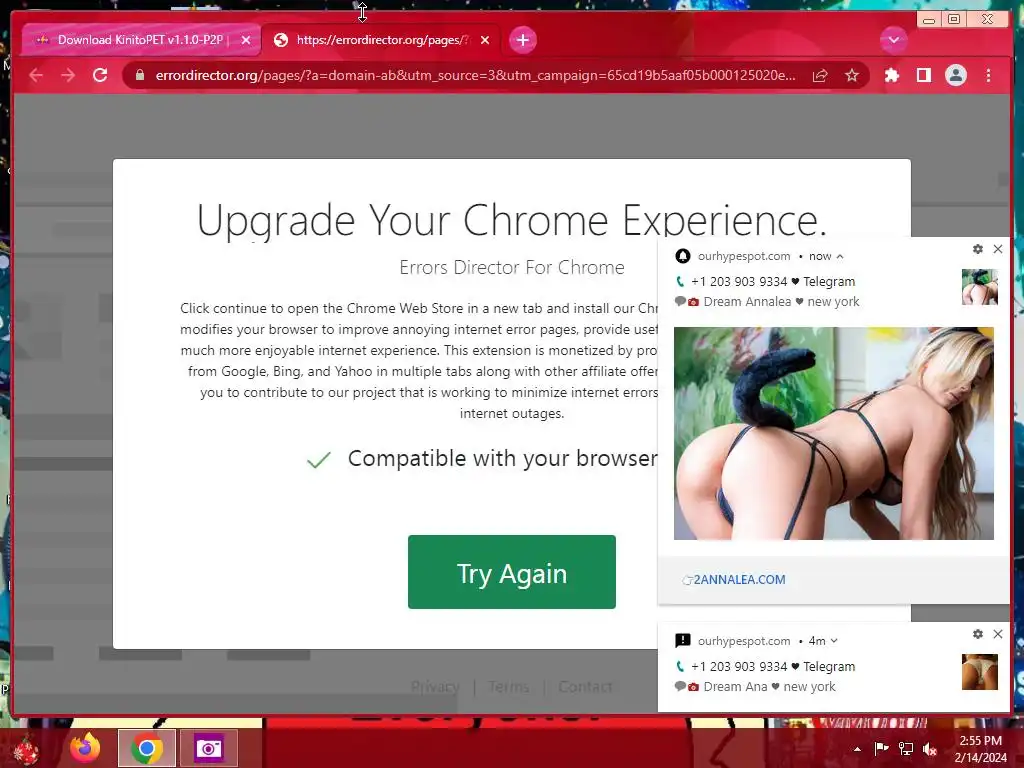This screenshot has width=1024, height=768.
Task: Click the green Try Again button
Action: pos(511,572)
